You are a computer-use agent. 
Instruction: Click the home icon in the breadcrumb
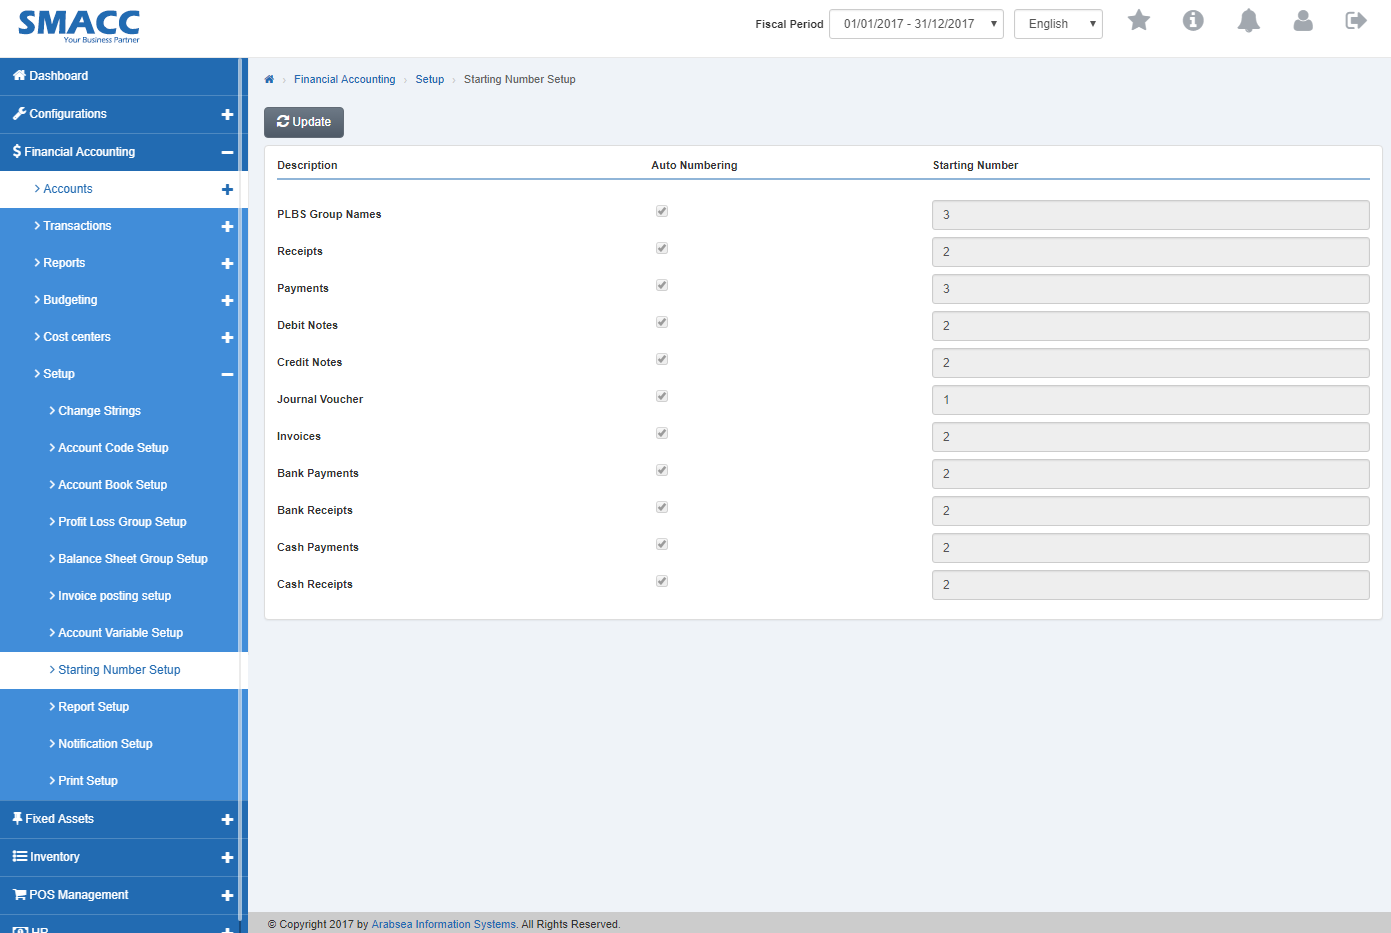pyautogui.click(x=268, y=78)
